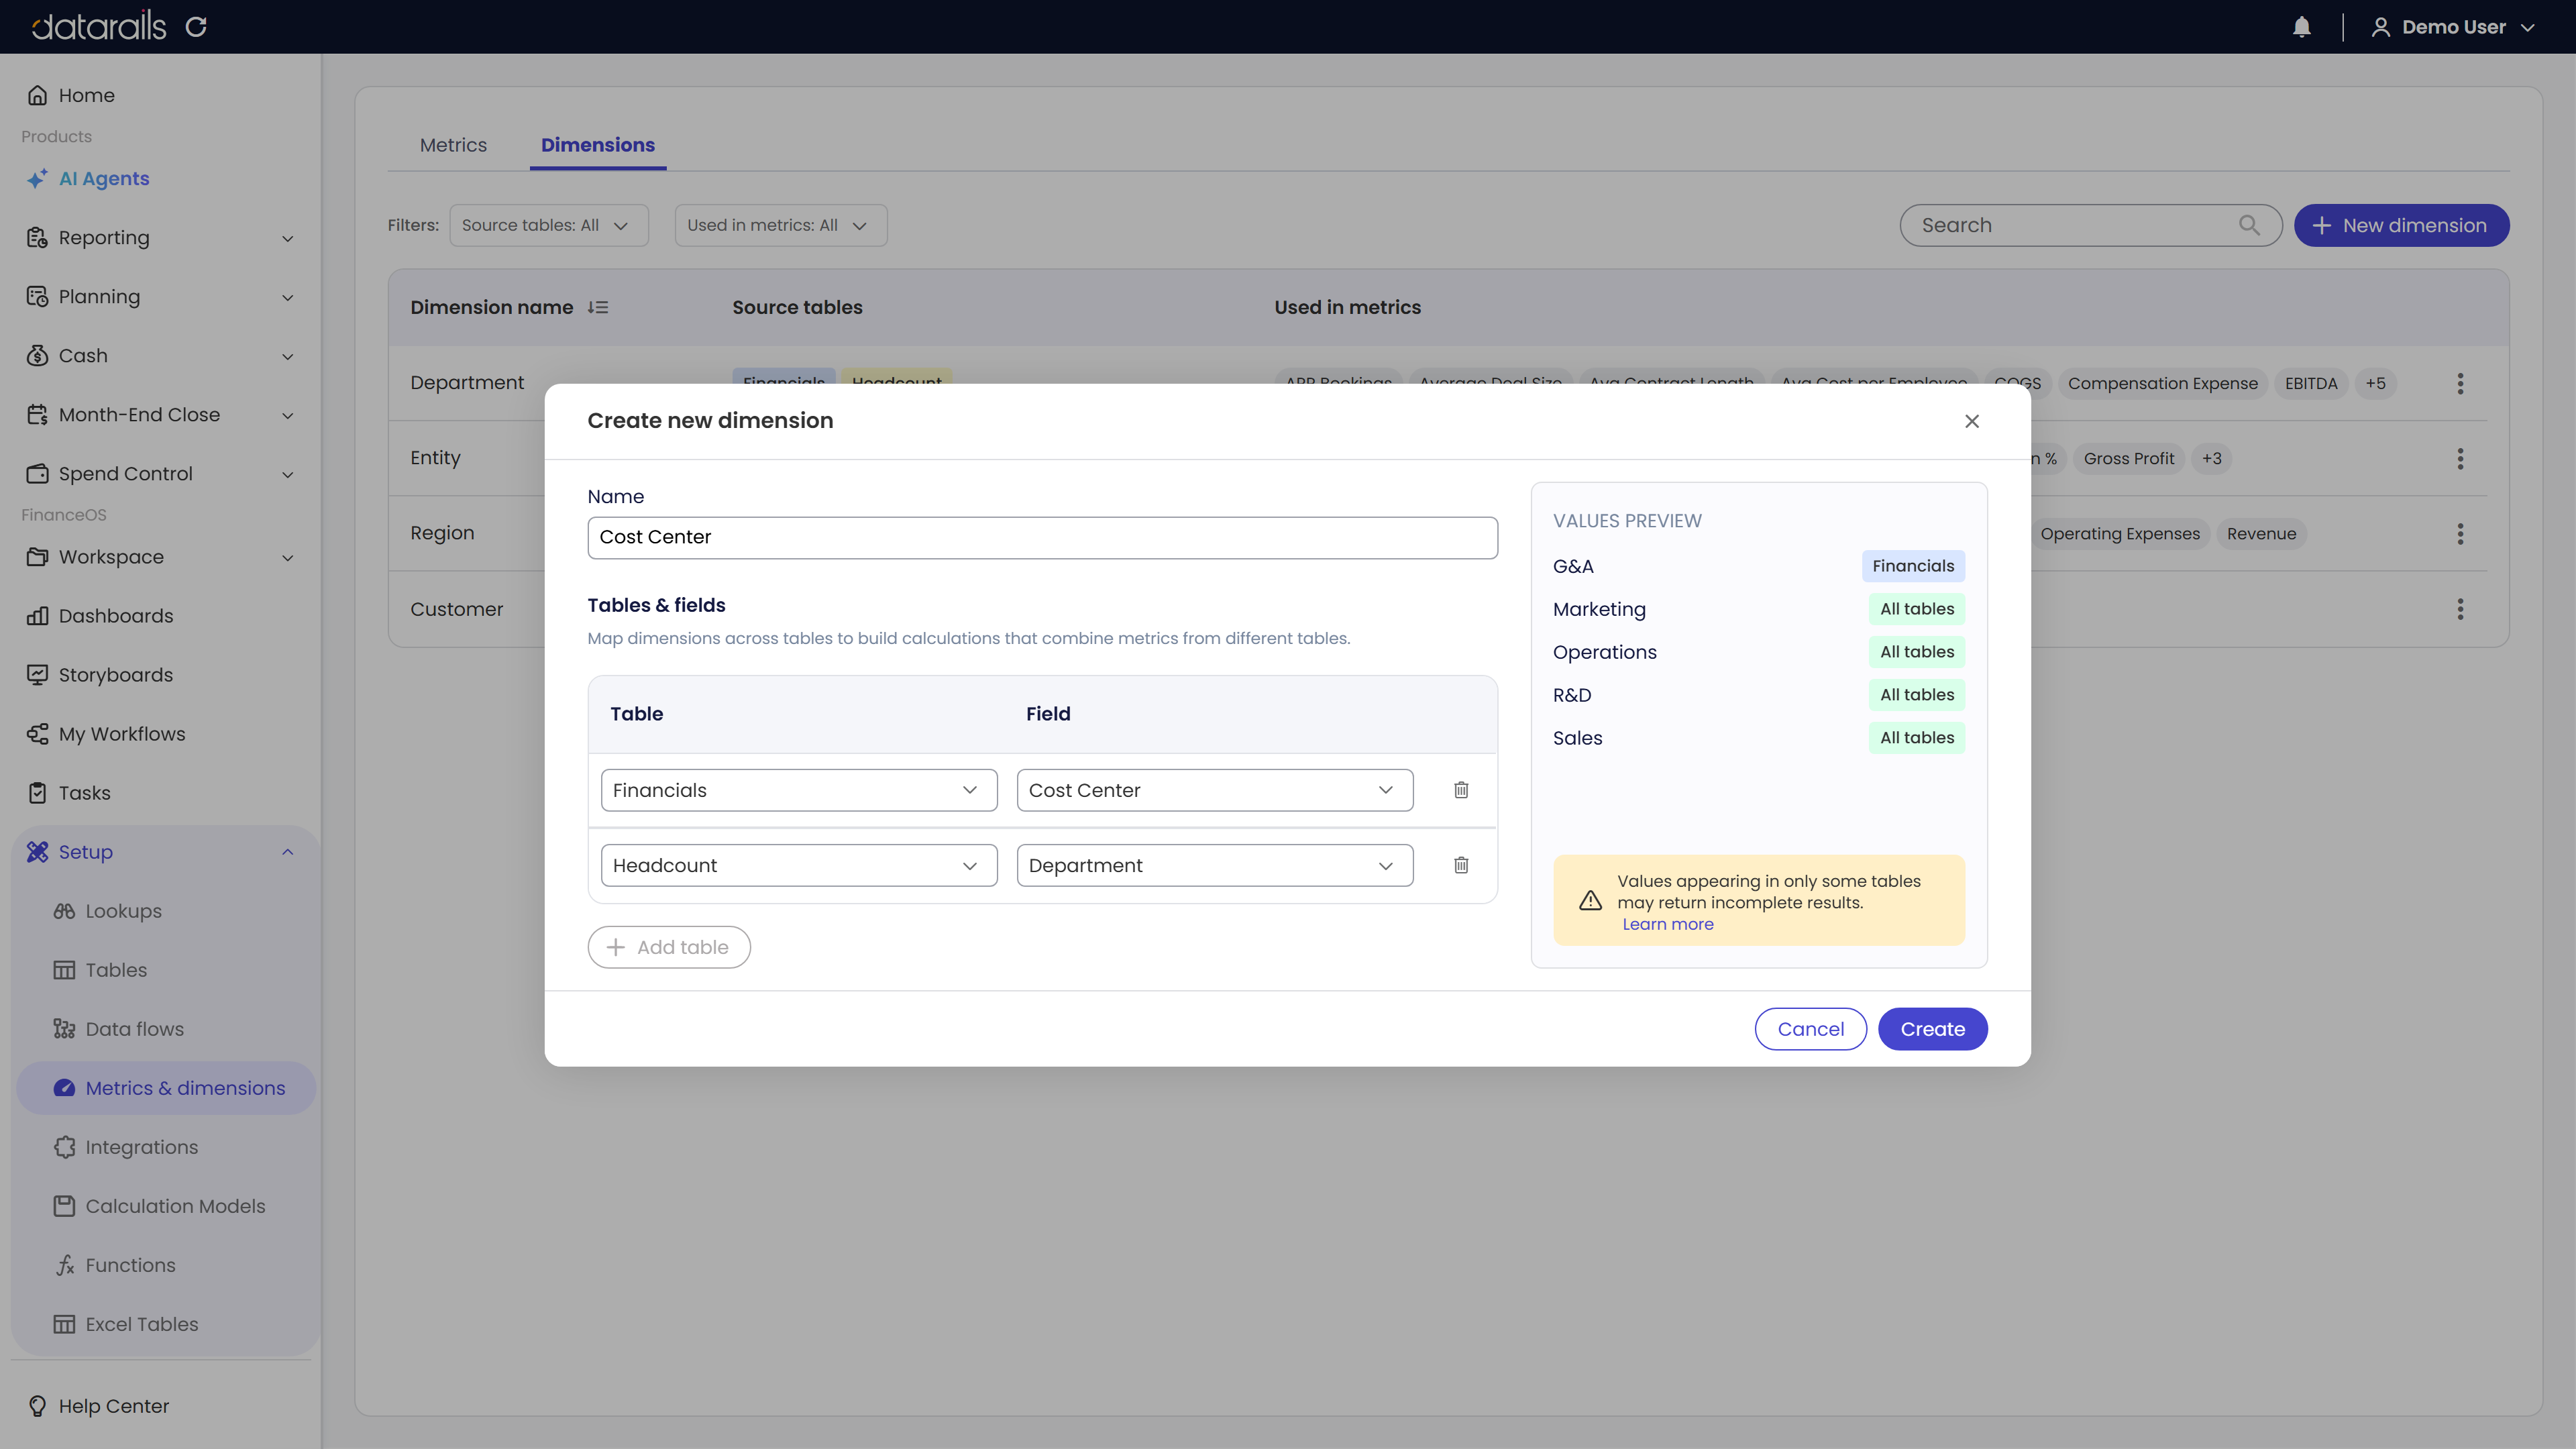
Task: Open My Workflows in the sidebar
Action: (122, 734)
